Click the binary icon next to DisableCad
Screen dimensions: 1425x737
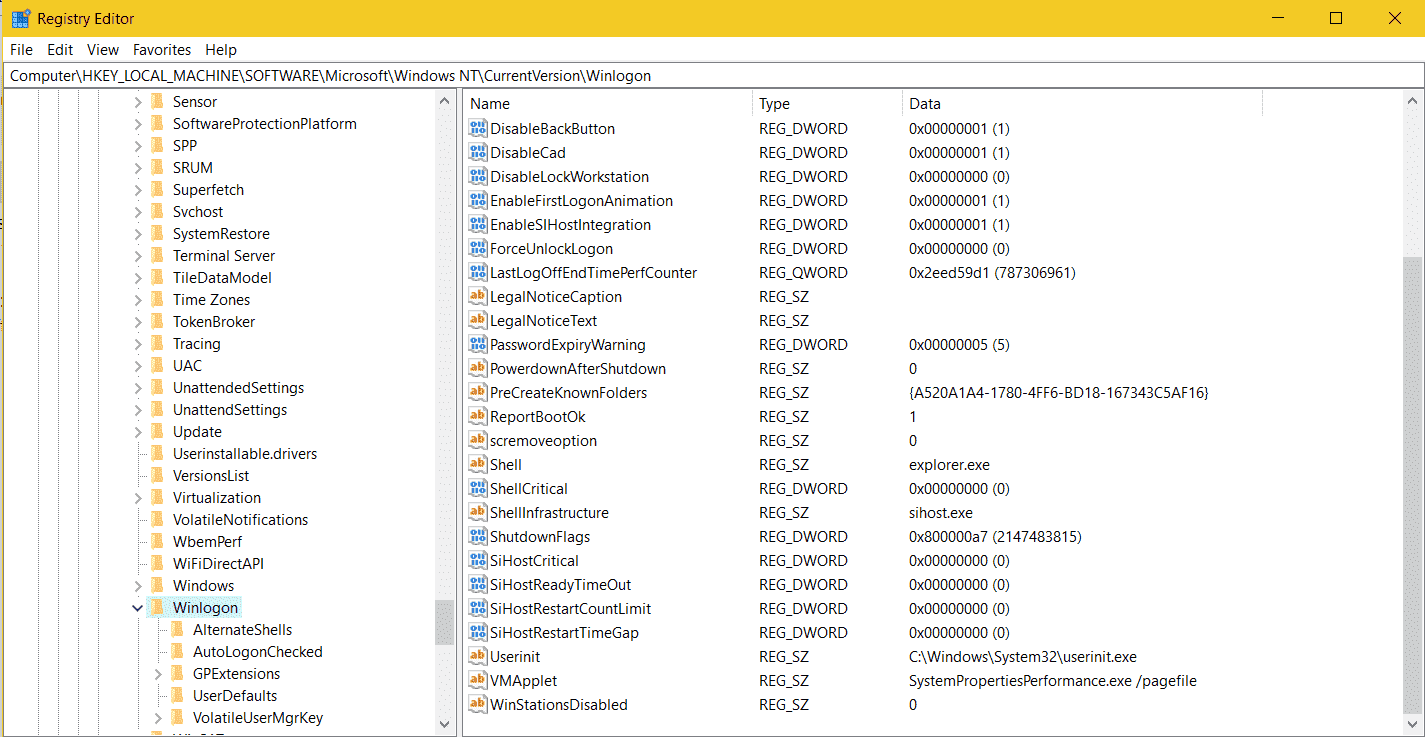(x=478, y=153)
